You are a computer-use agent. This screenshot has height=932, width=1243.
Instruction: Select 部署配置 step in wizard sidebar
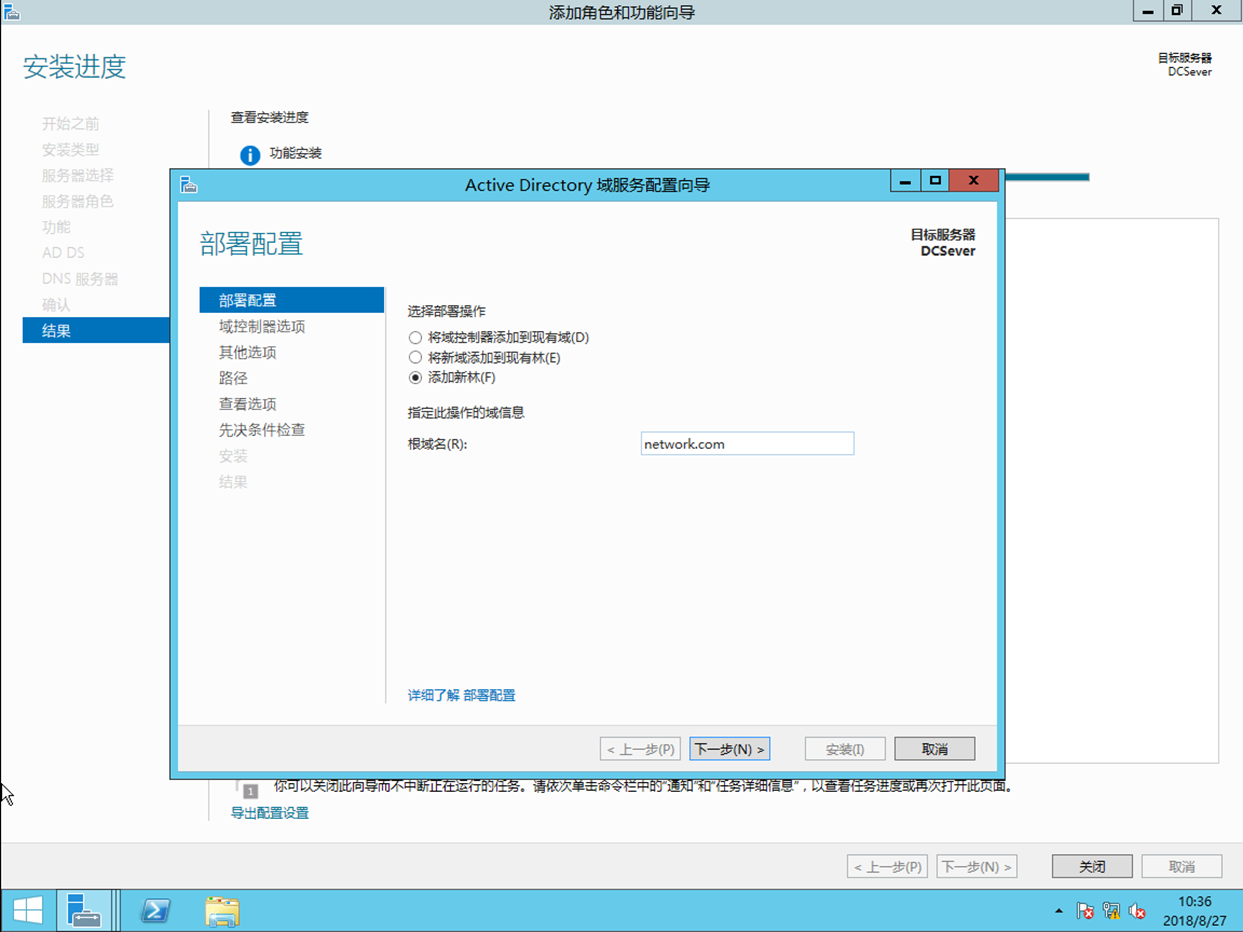(291, 300)
